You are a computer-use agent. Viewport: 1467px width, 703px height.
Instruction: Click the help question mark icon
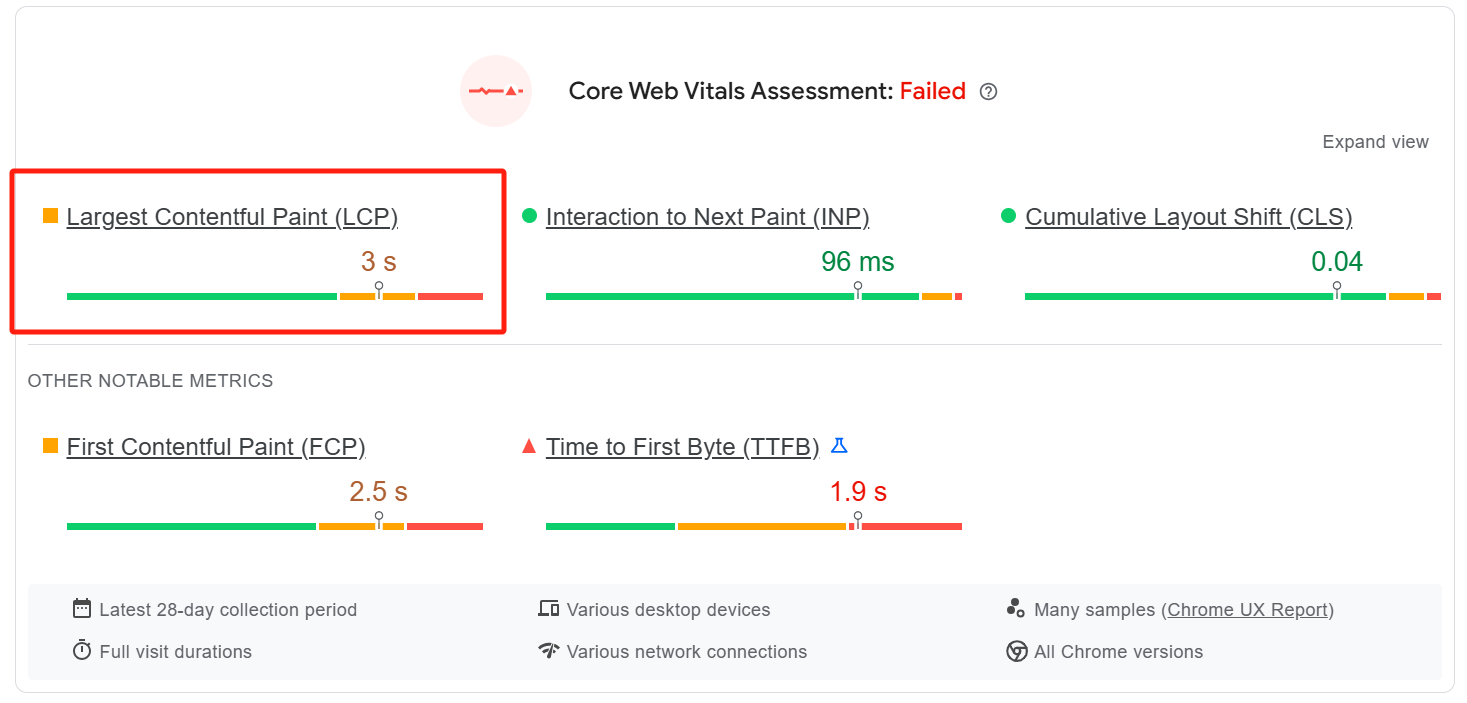pos(988,92)
